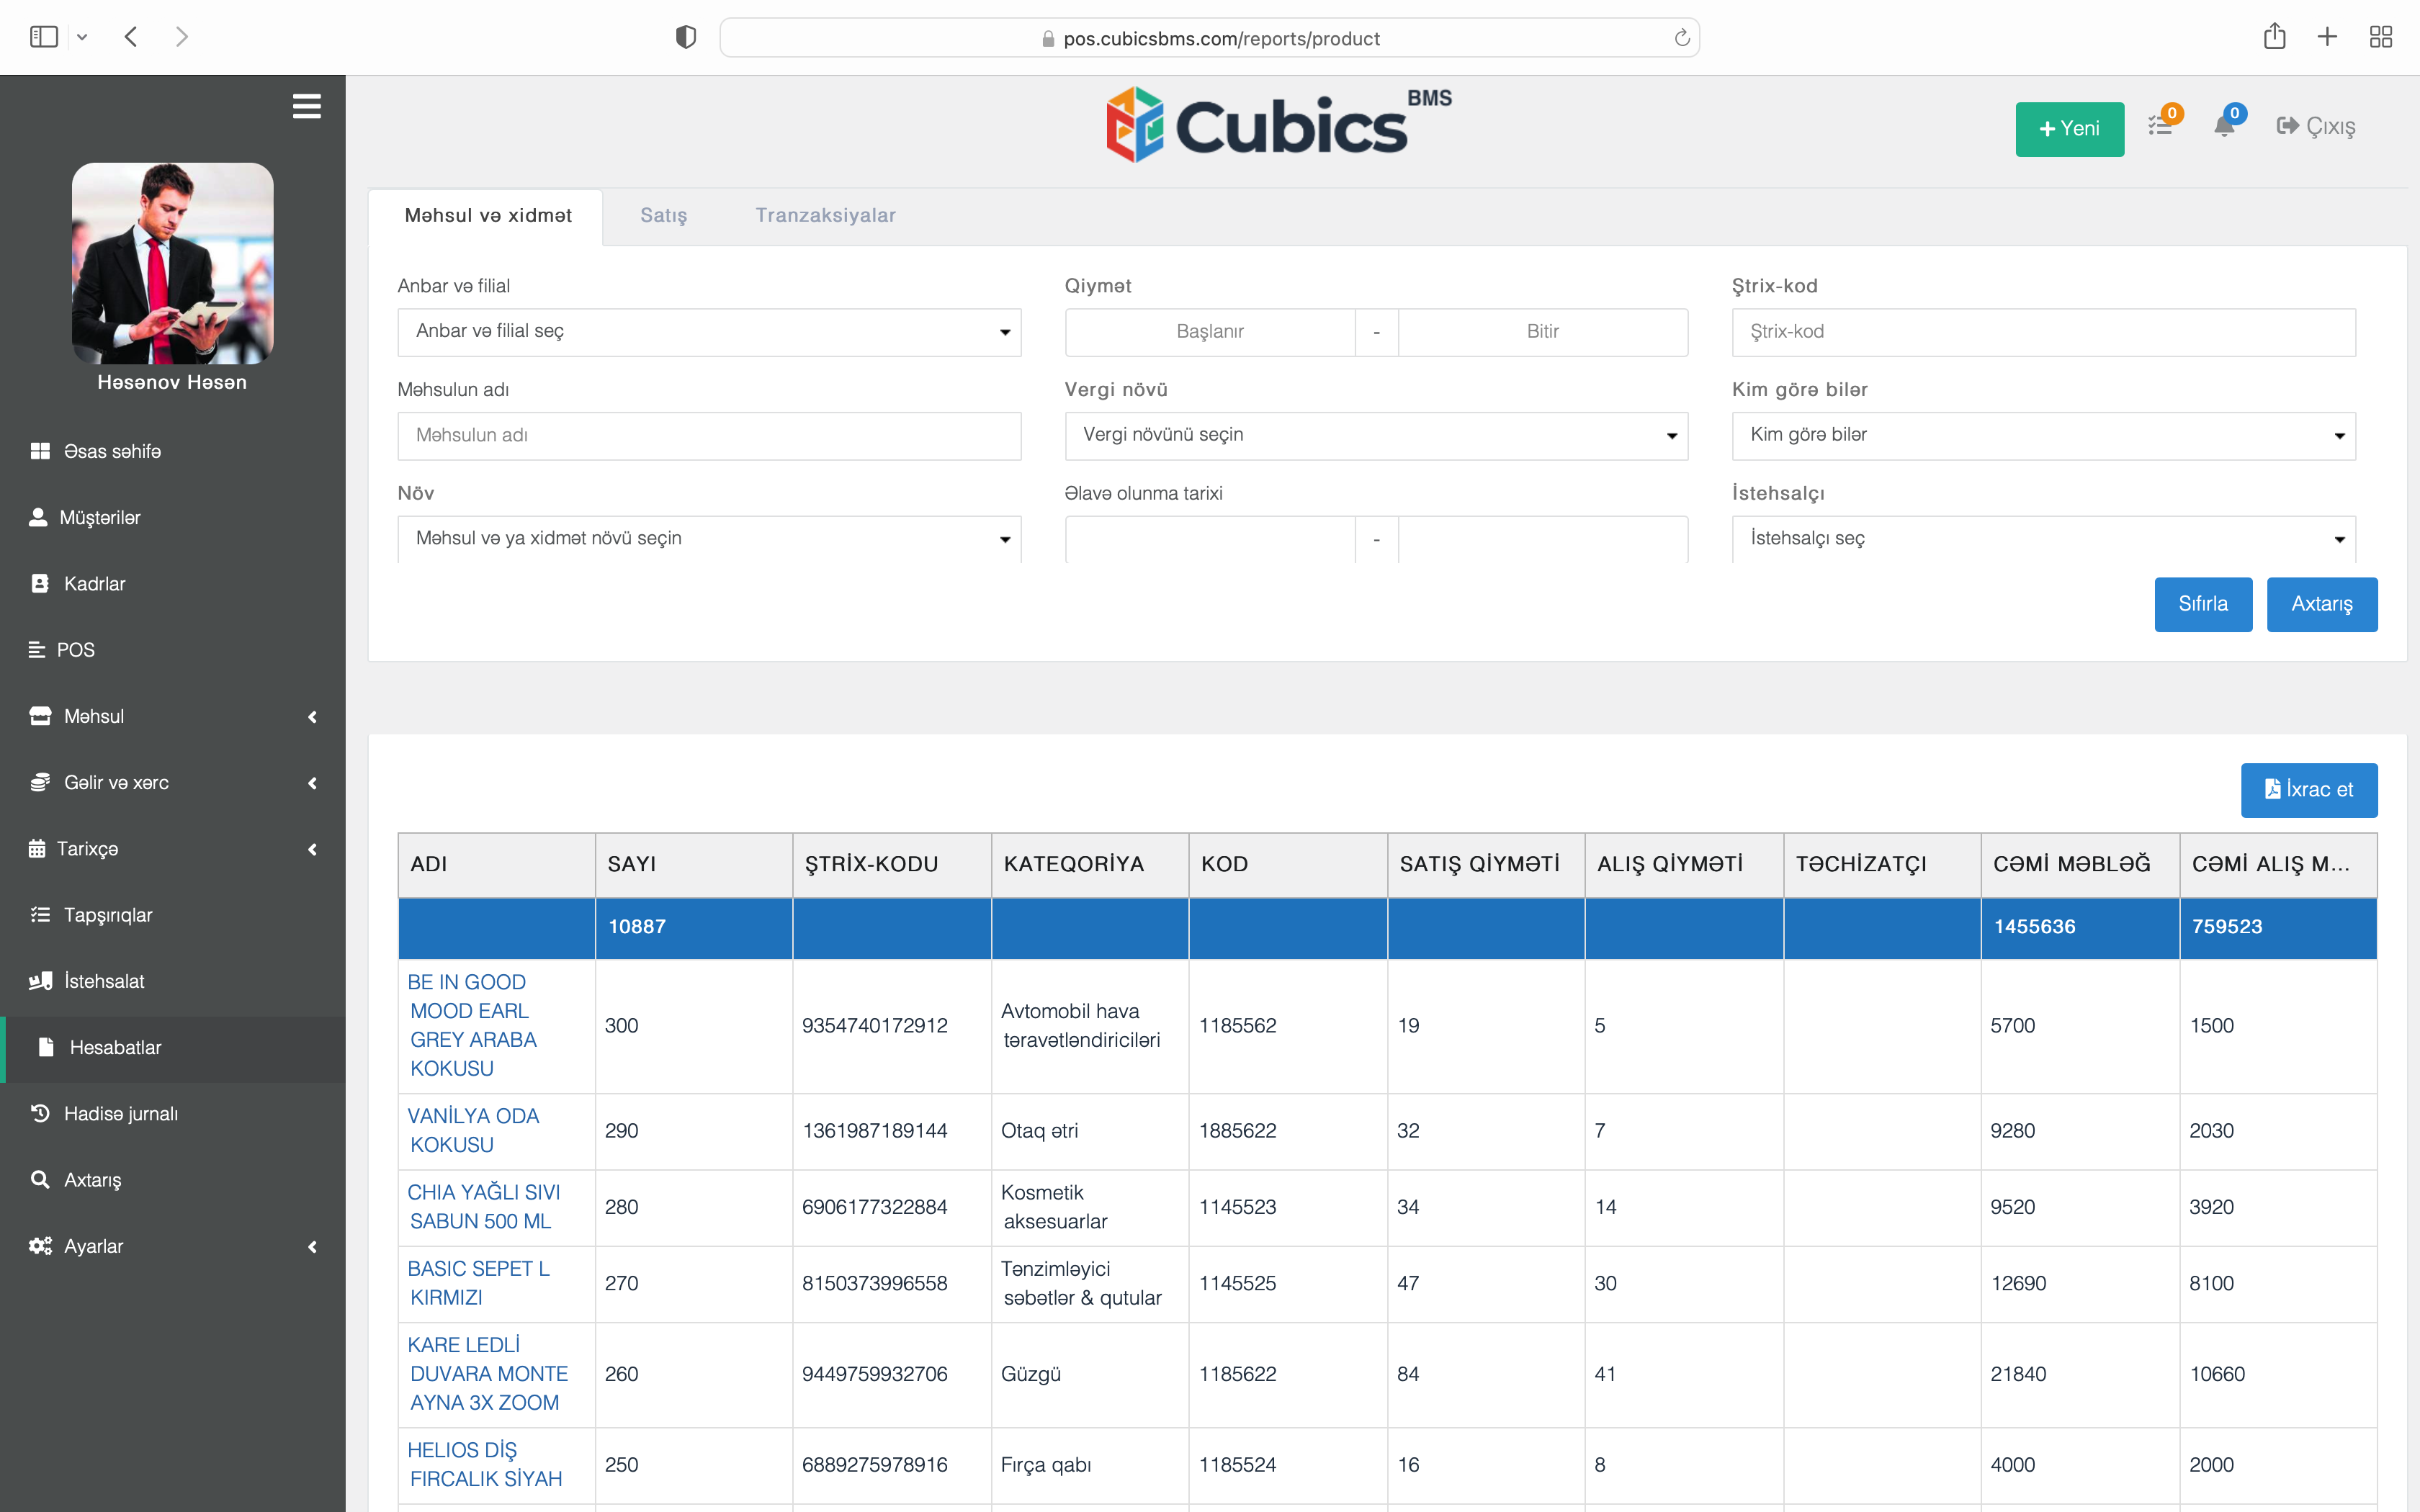Screen dimensions: 2420x1512
Task: Click the green Yeni button
Action: pyautogui.click(x=2069, y=128)
